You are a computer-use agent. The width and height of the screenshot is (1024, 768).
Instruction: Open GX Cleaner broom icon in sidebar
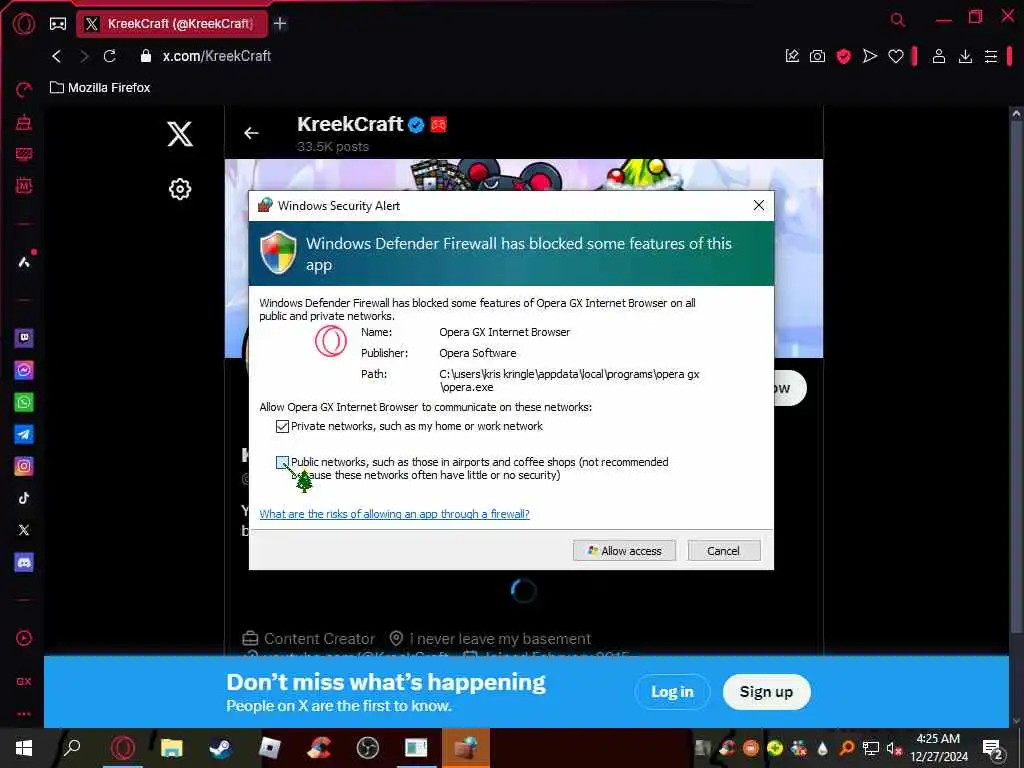pos(24,122)
